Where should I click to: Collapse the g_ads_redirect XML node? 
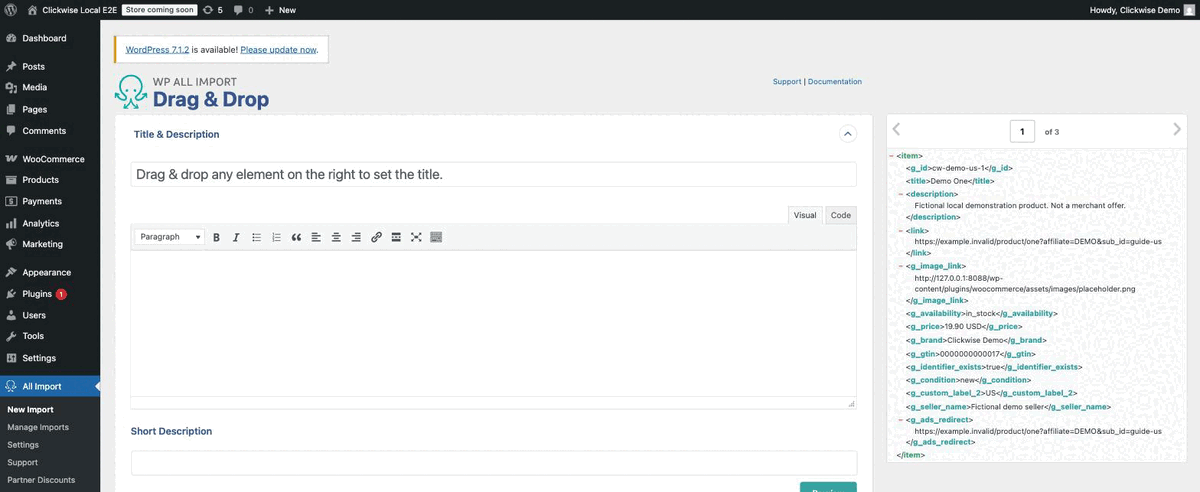[901, 420]
